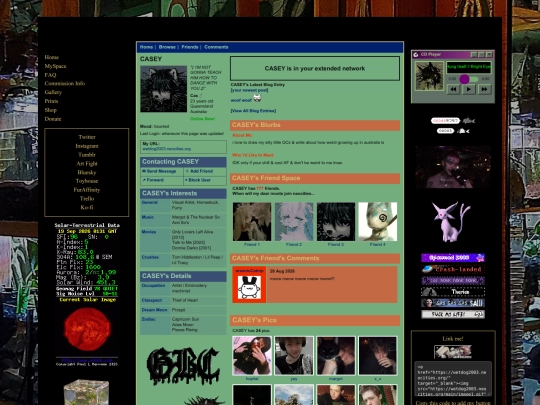
Task: Visit the FurAffinity link
Action: click(87, 190)
